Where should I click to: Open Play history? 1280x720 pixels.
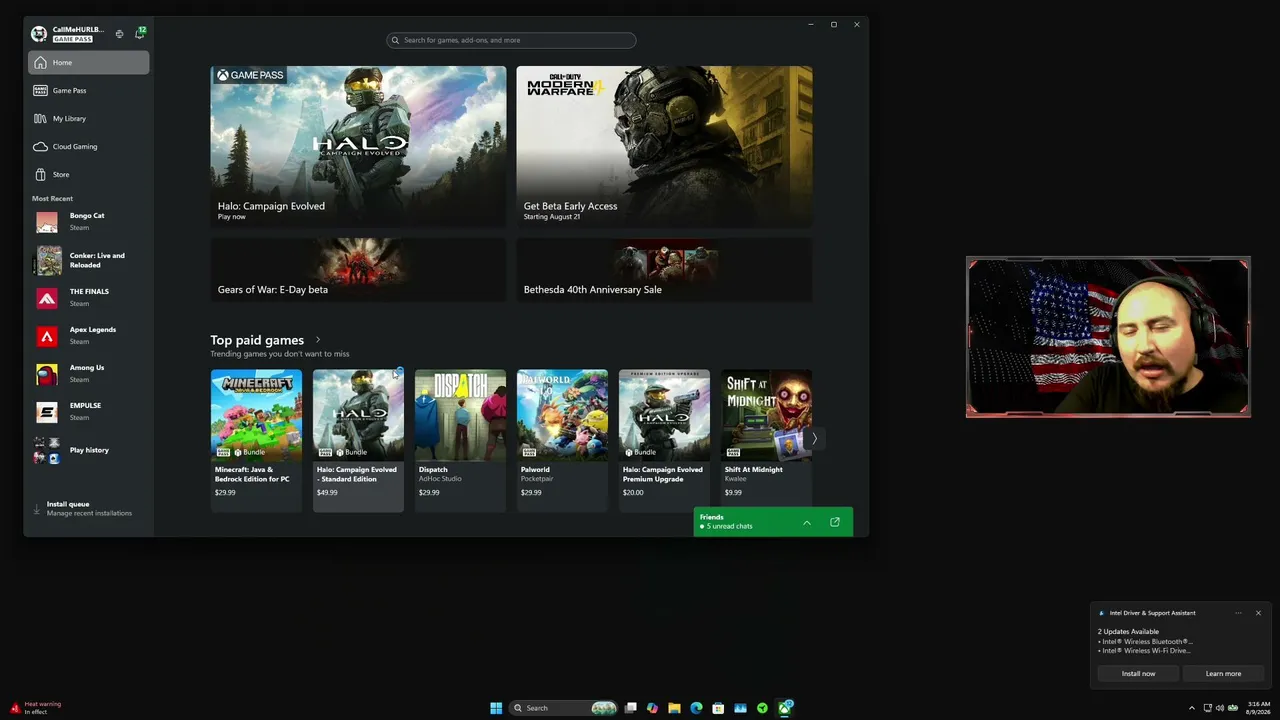pyautogui.click(x=89, y=450)
